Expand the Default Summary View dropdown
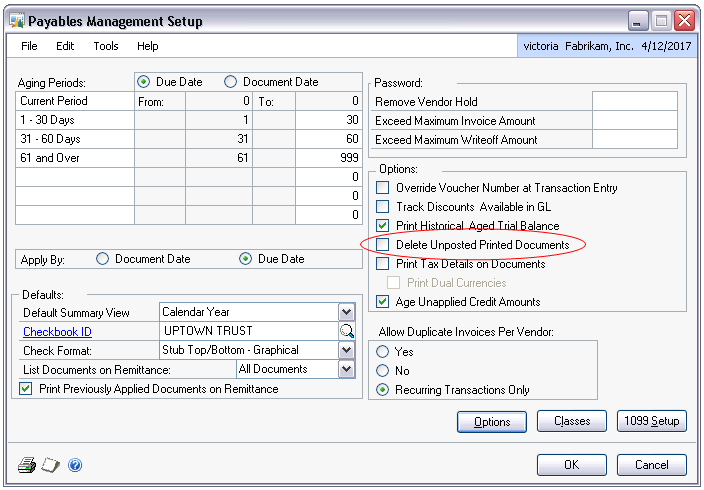 click(346, 312)
